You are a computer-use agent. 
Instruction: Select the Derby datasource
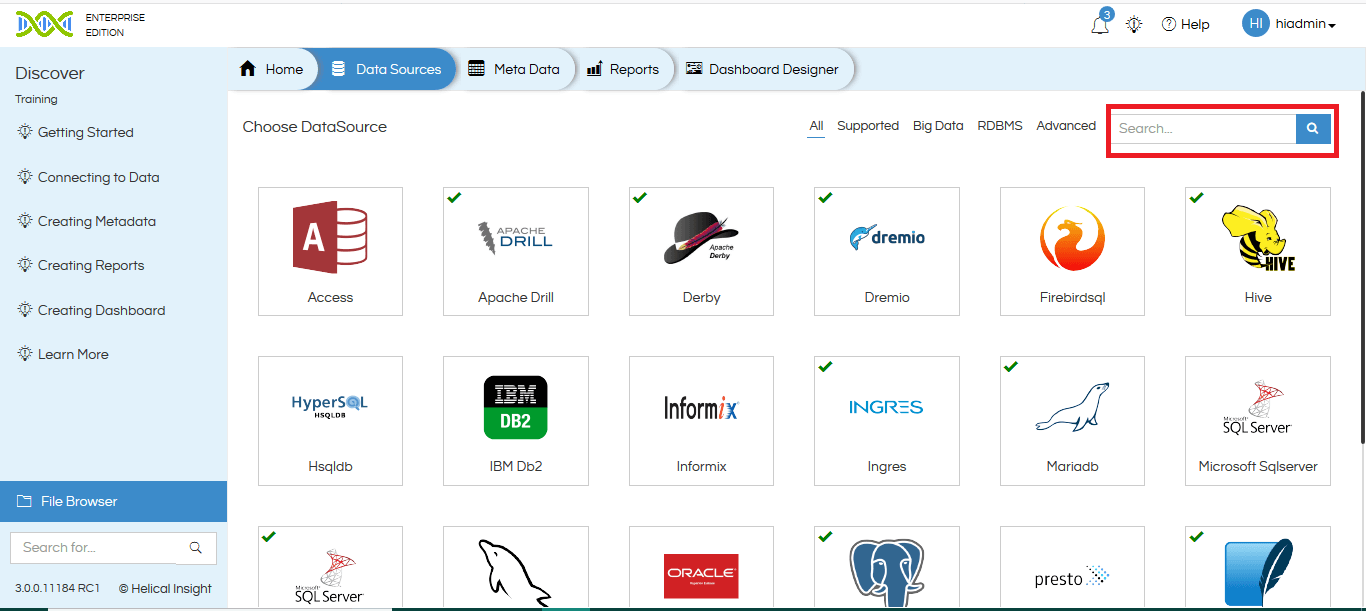[x=701, y=251]
